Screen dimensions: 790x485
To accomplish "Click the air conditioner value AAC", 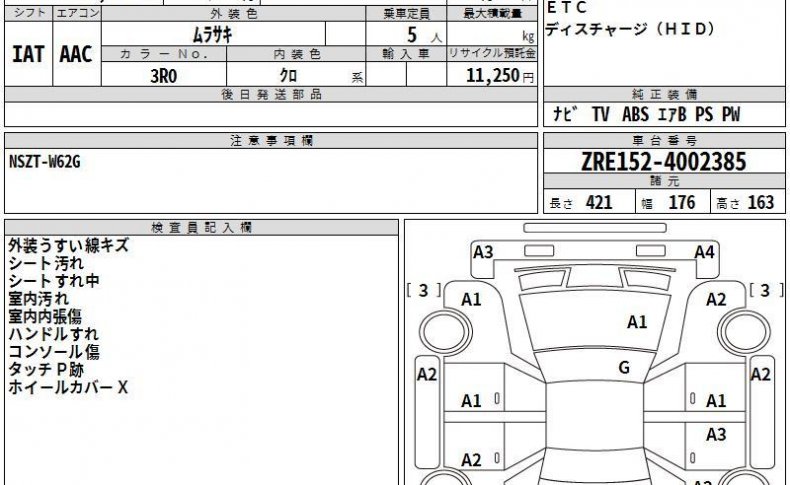I will pos(76,54).
